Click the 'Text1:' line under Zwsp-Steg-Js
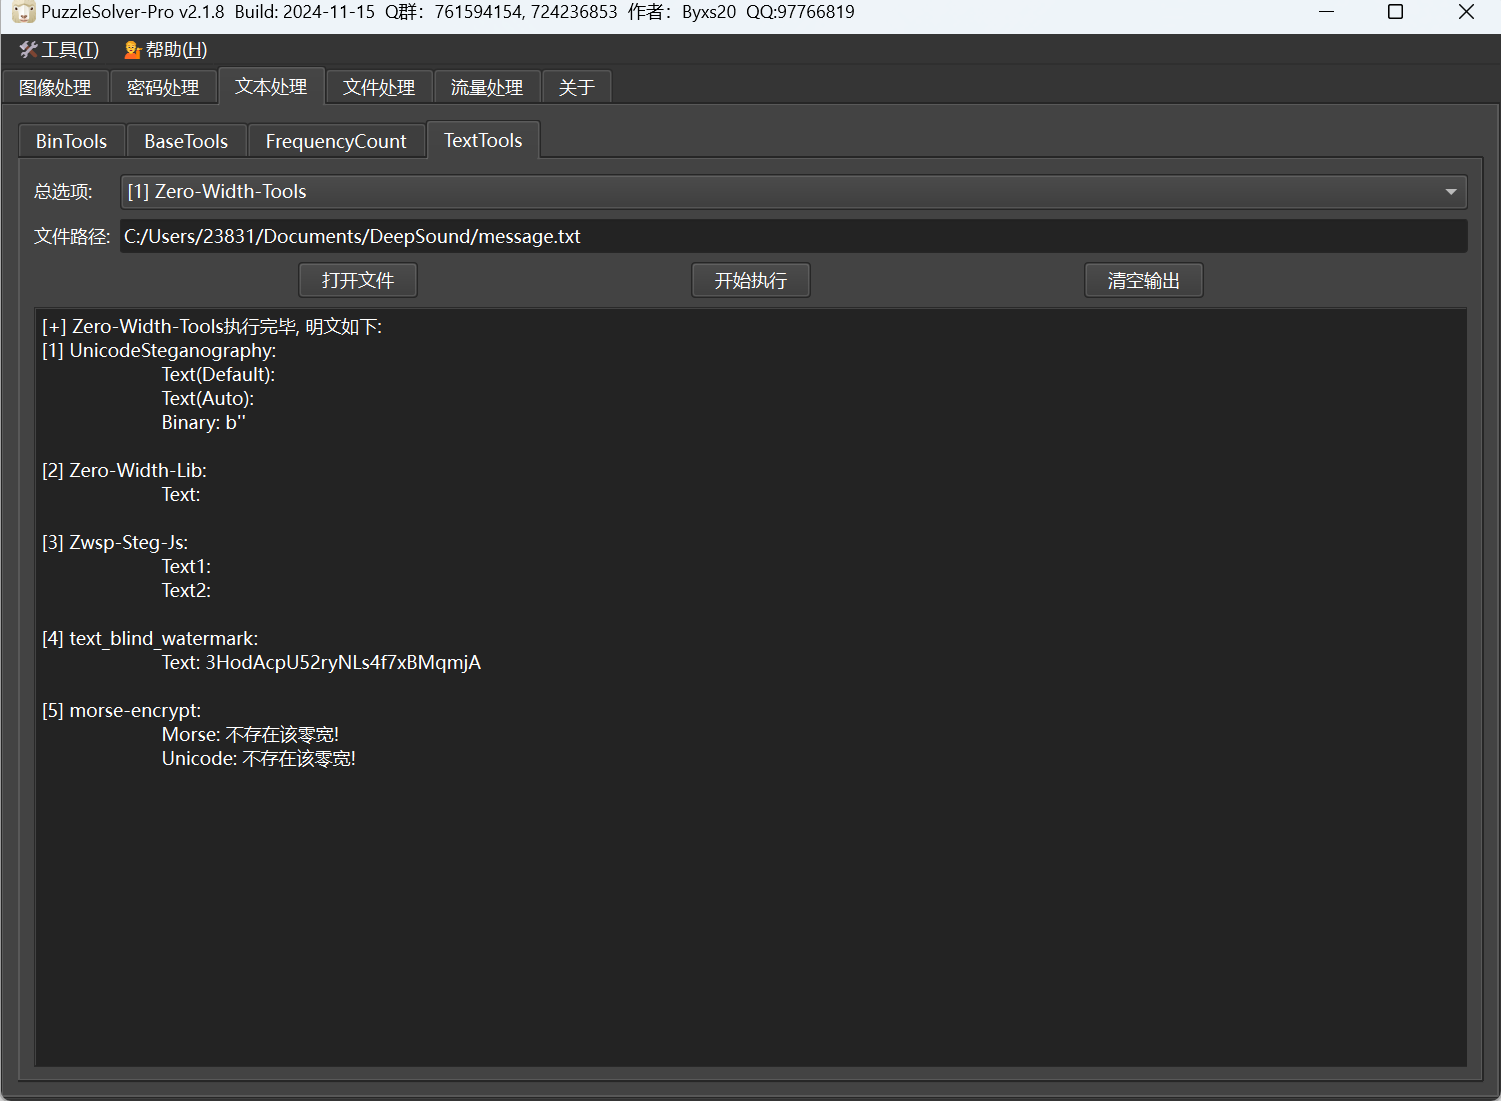 [186, 567]
